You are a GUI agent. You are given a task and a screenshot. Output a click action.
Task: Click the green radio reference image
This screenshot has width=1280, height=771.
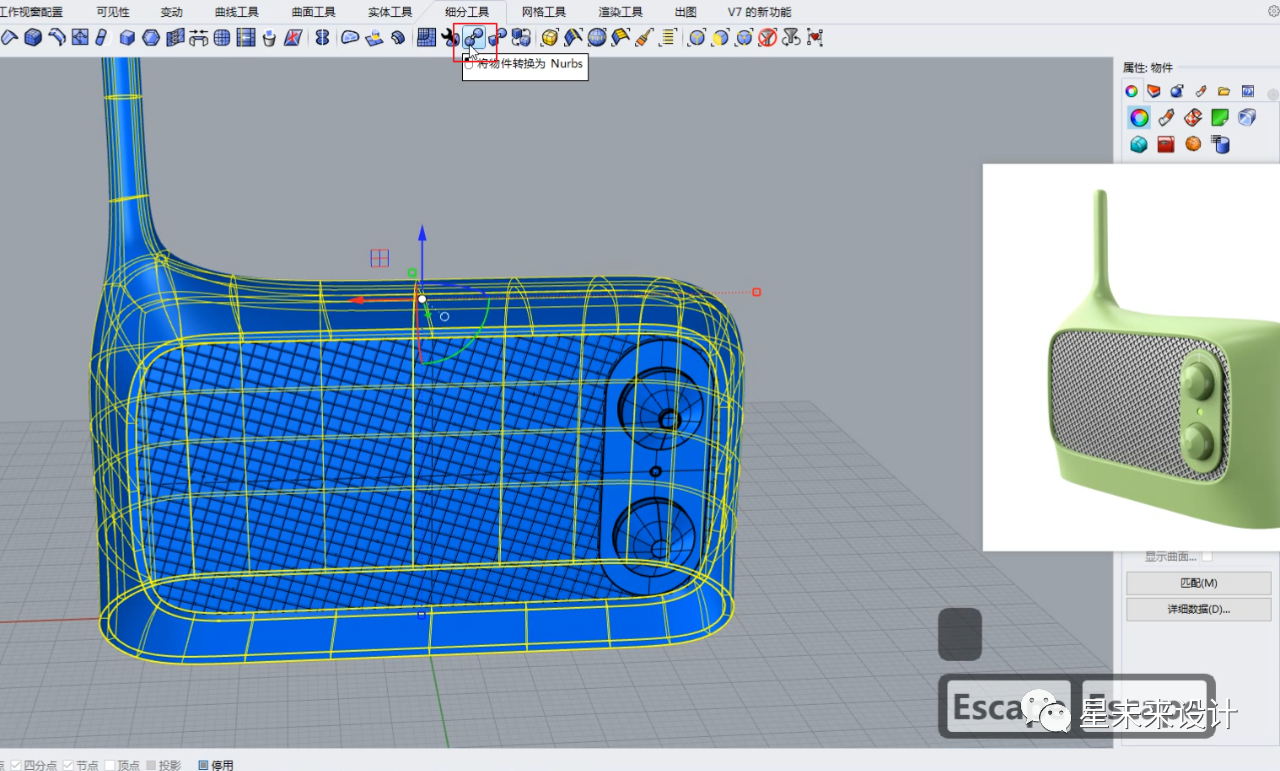tap(1131, 357)
